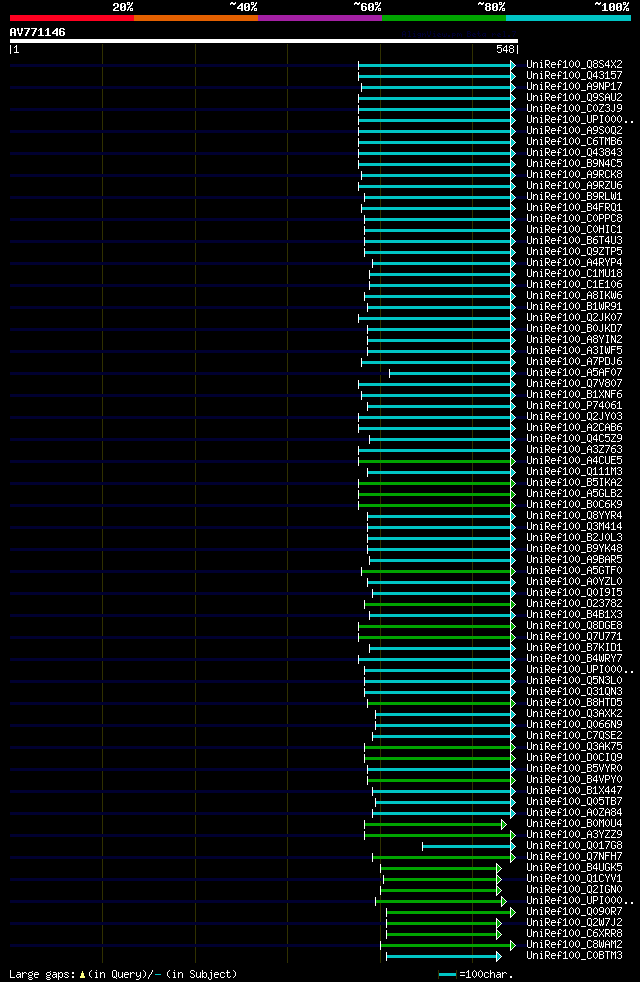This screenshot has width=640, height=982.
Task: Open hit UniRef100_Q8DGE8
Action: pos(574,626)
